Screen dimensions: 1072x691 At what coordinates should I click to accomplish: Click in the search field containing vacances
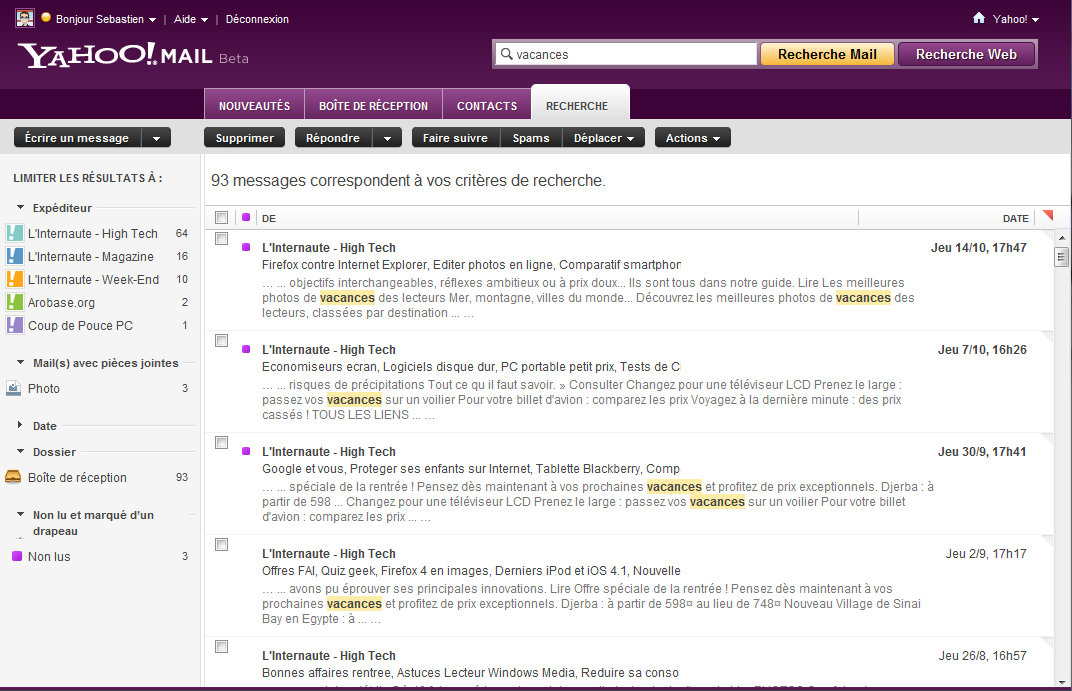click(x=625, y=54)
